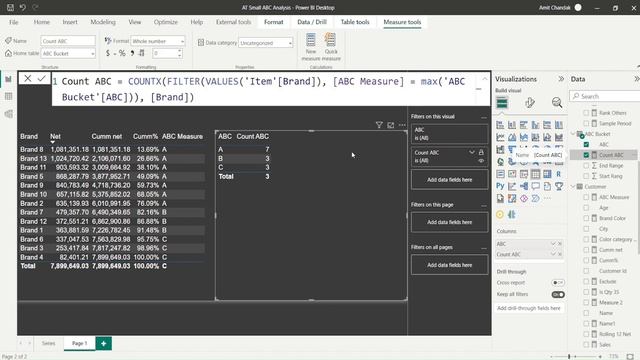Uncheck the Count ABC field checkbox
Image resolution: width=640 pixels, height=360 pixels.
coord(587,155)
